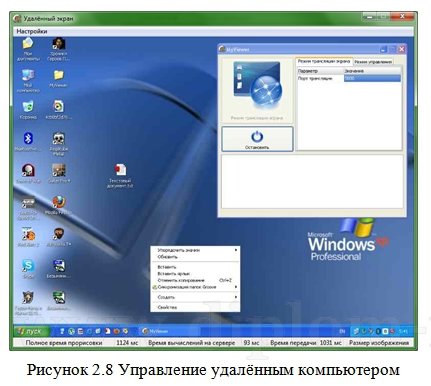Select the Skype desktop icon
The width and height of the screenshot is (431, 386).
28,269
